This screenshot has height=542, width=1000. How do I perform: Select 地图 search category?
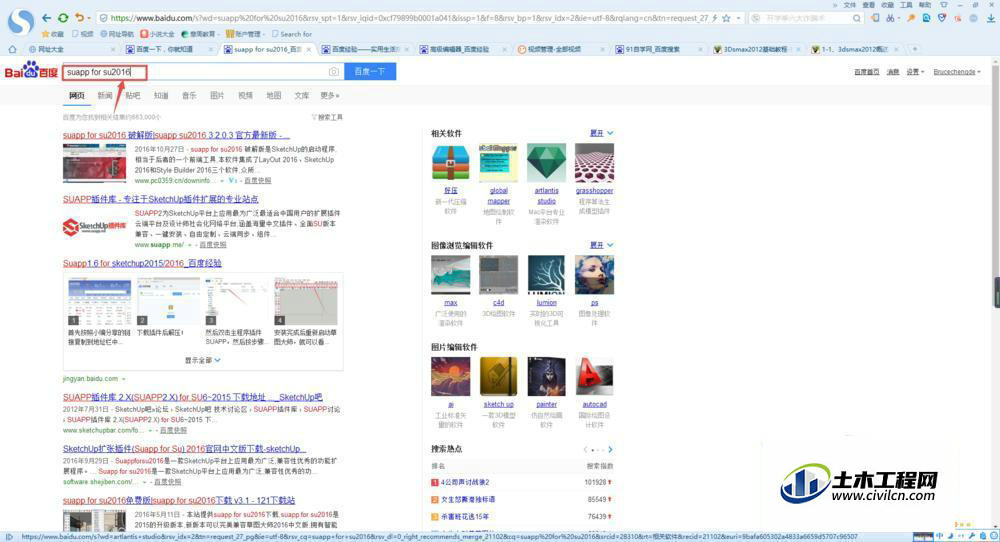[x=274, y=96]
